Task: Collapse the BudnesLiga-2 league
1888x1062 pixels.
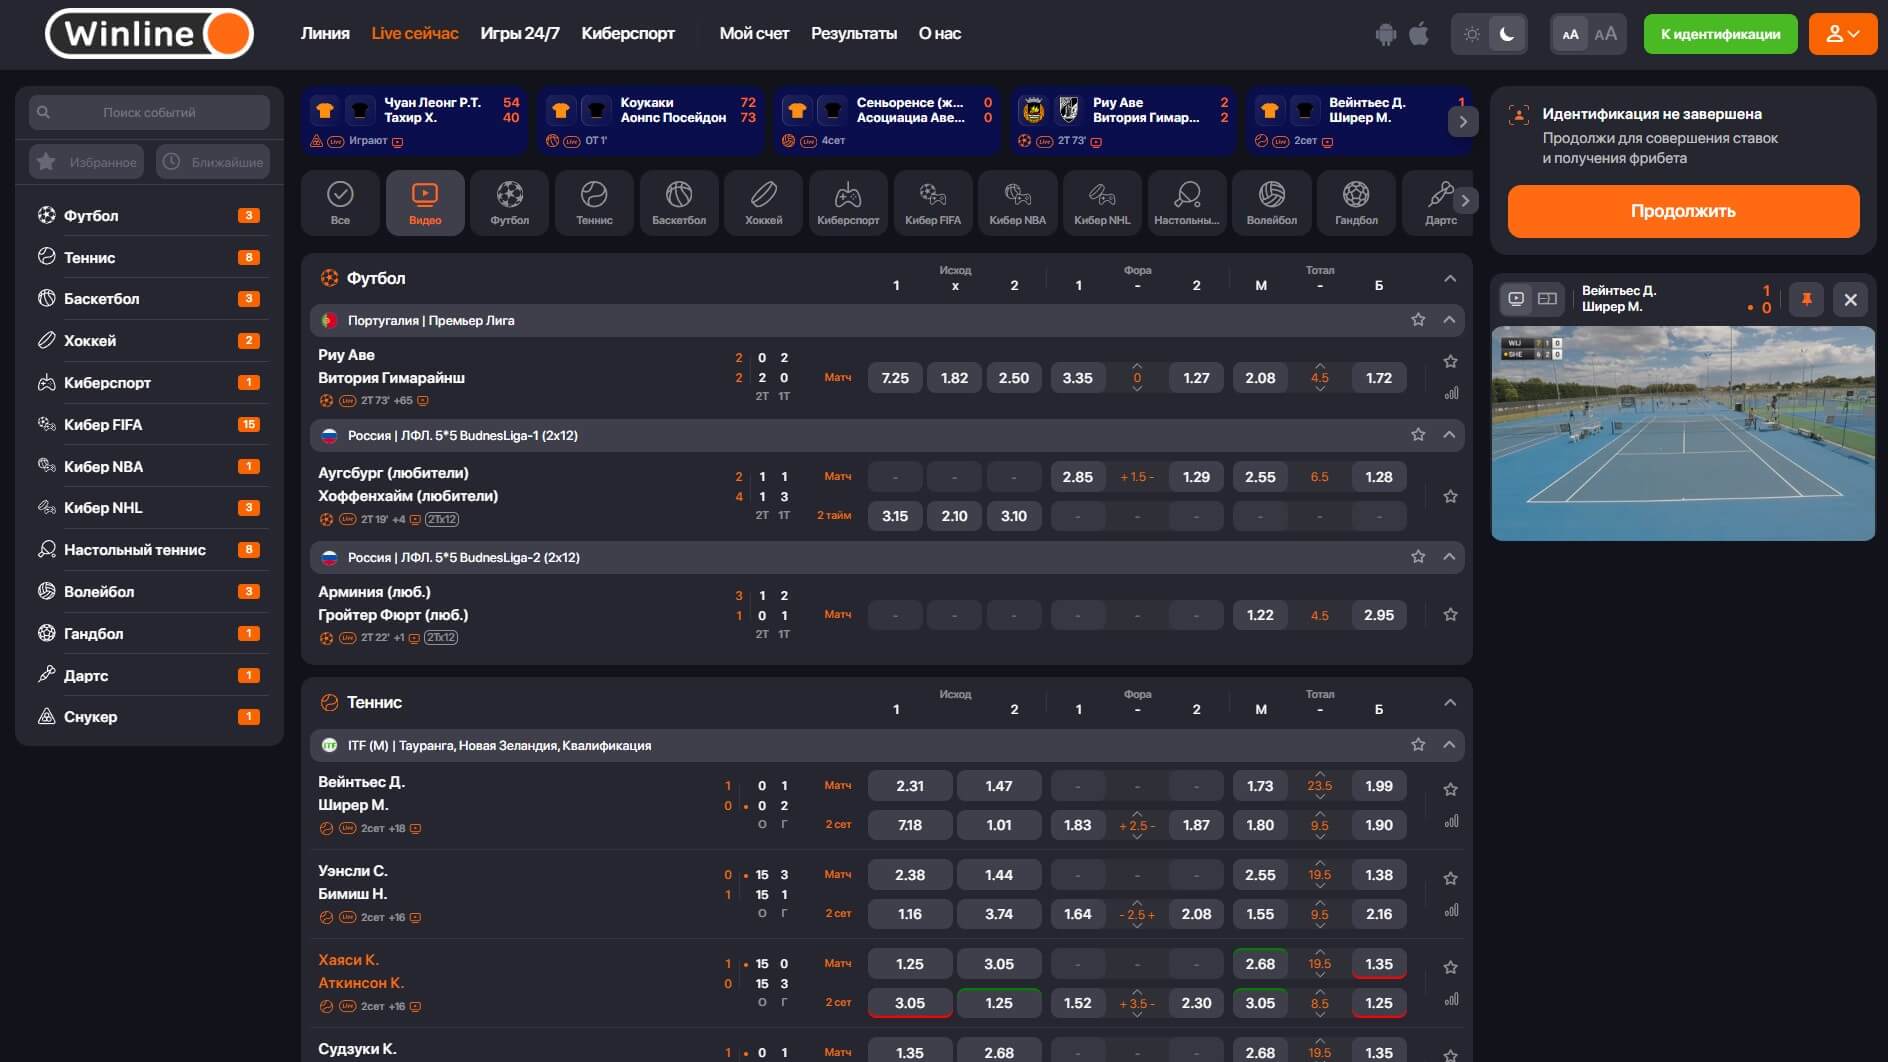Action: point(1449,557)
